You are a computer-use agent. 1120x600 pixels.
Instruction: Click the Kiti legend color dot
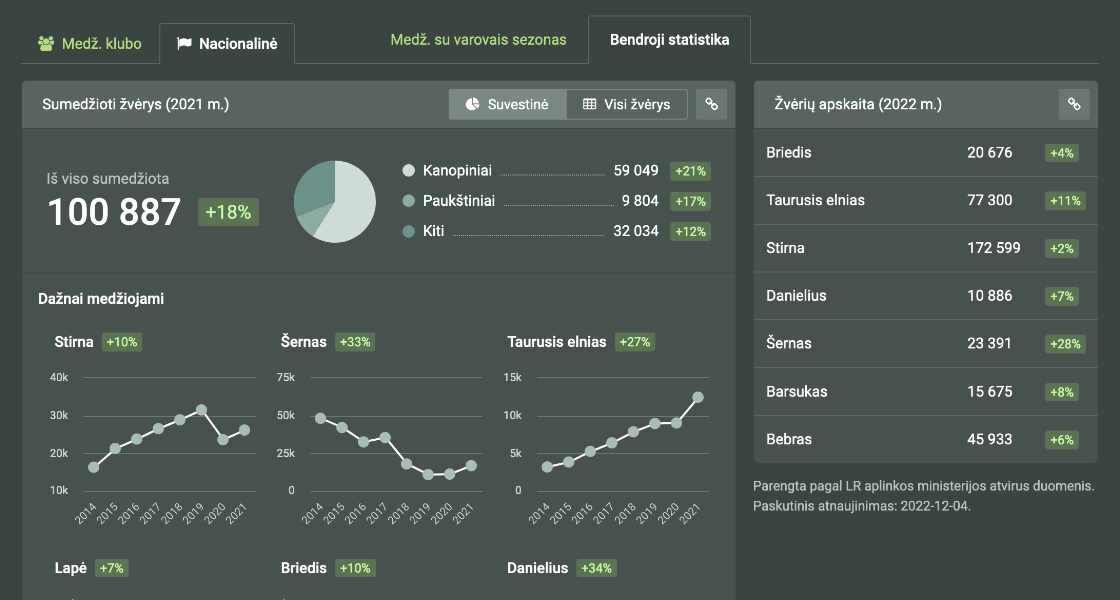(x=408, y=231)
